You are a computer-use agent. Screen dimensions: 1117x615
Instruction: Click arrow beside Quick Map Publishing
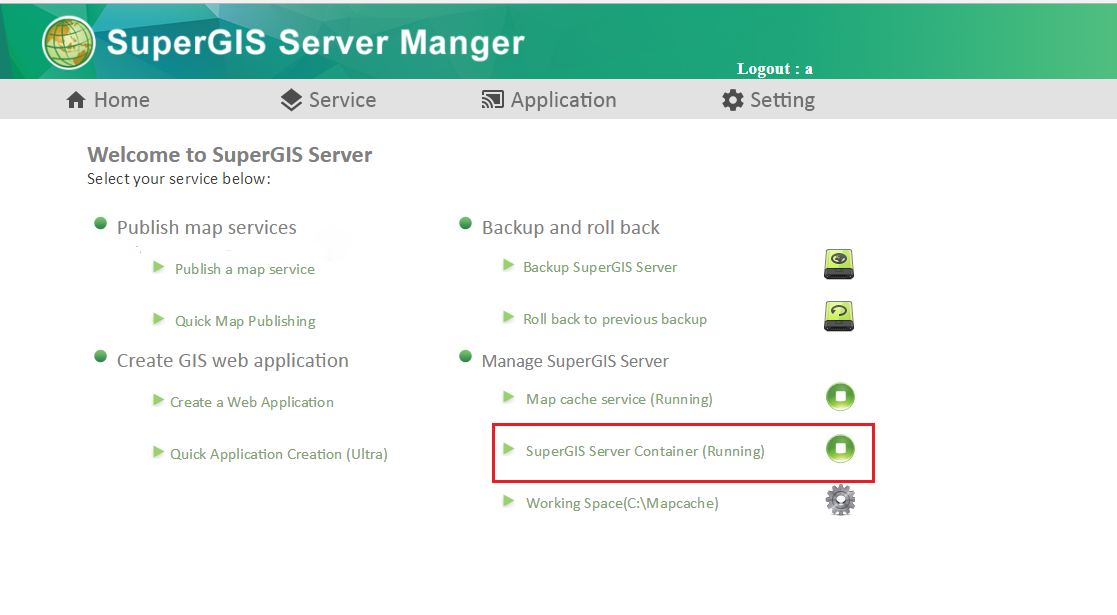[159, 319]
